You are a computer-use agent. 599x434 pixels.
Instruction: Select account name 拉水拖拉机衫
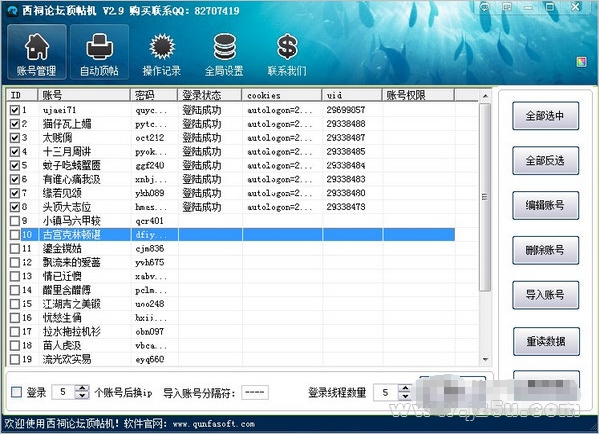click(72, 331)
